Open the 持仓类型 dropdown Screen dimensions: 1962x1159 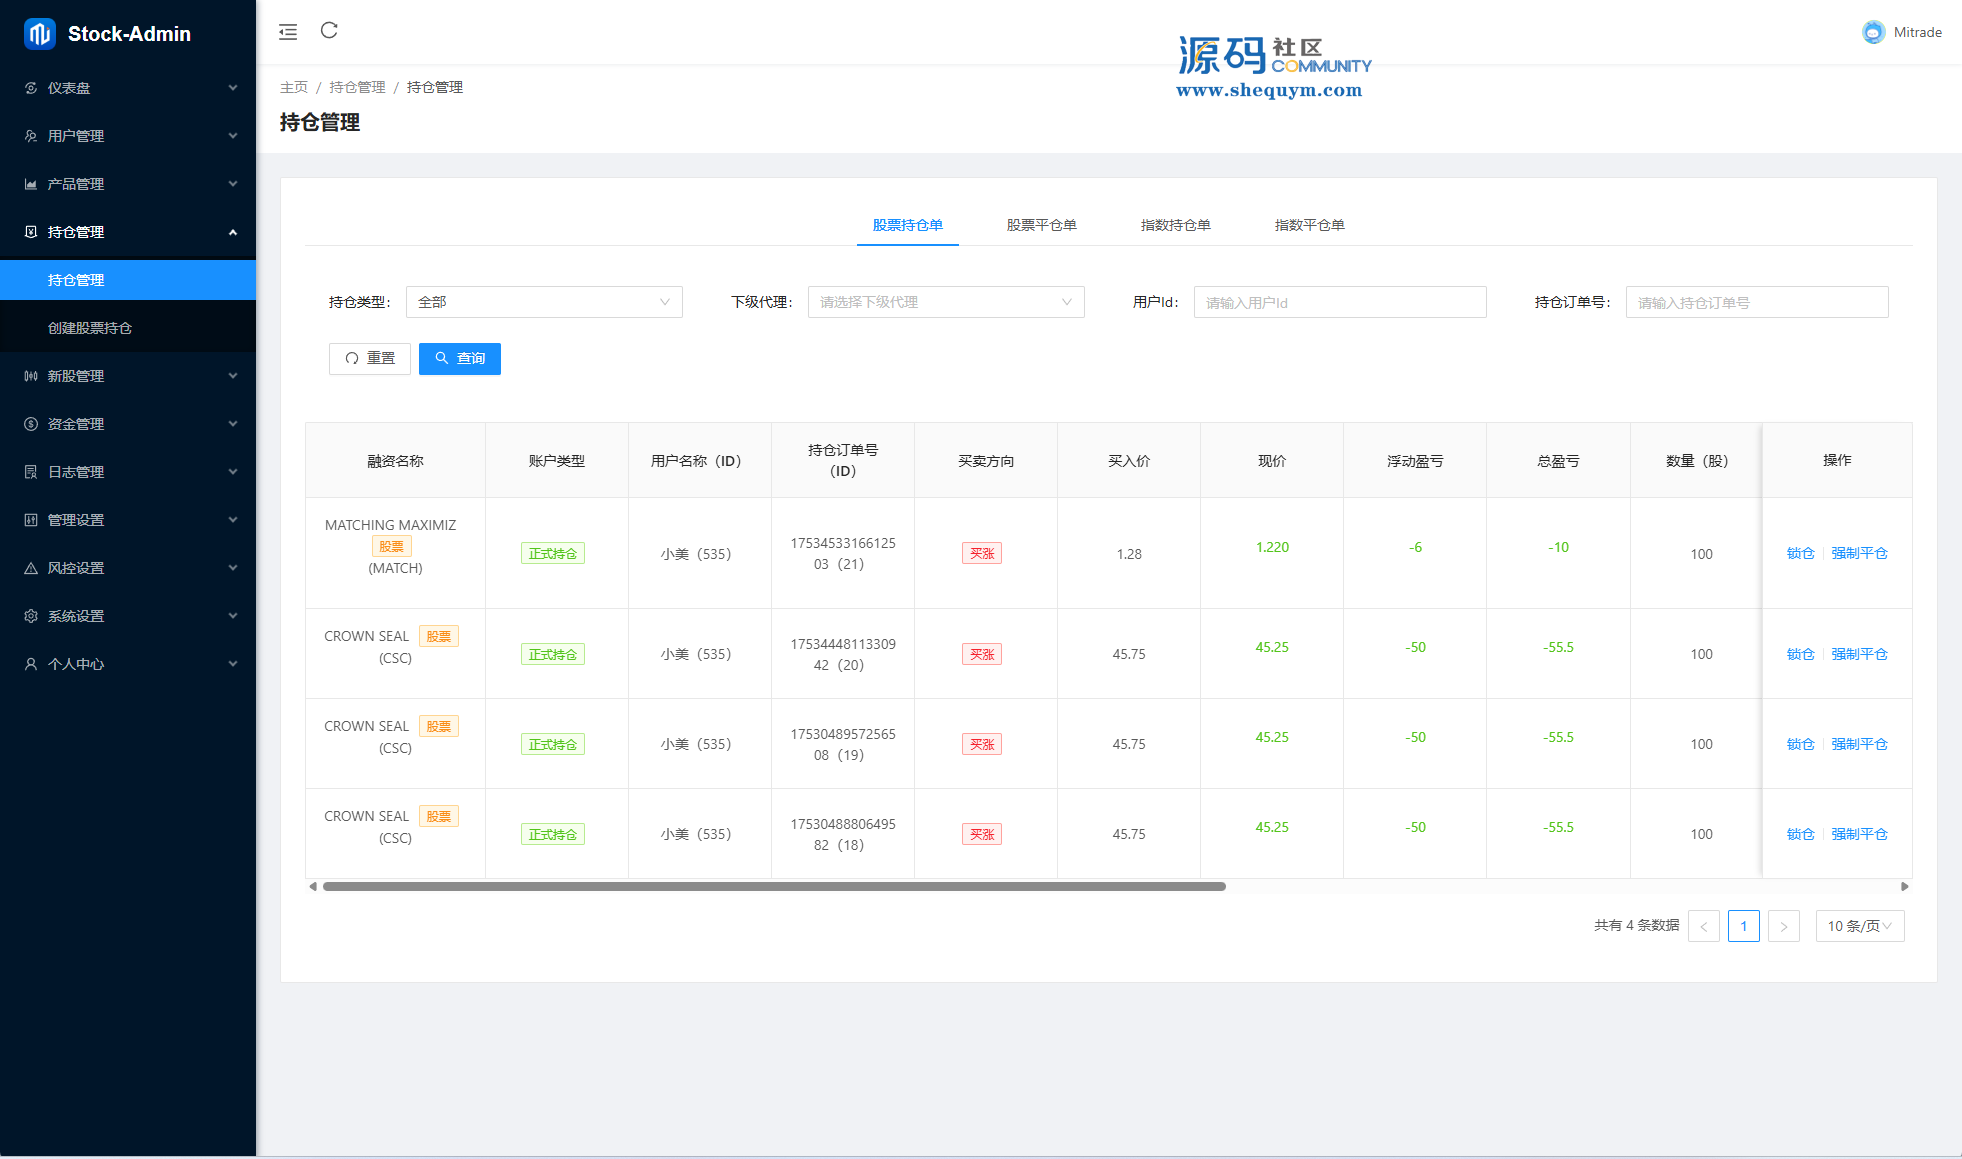(544, 302)
